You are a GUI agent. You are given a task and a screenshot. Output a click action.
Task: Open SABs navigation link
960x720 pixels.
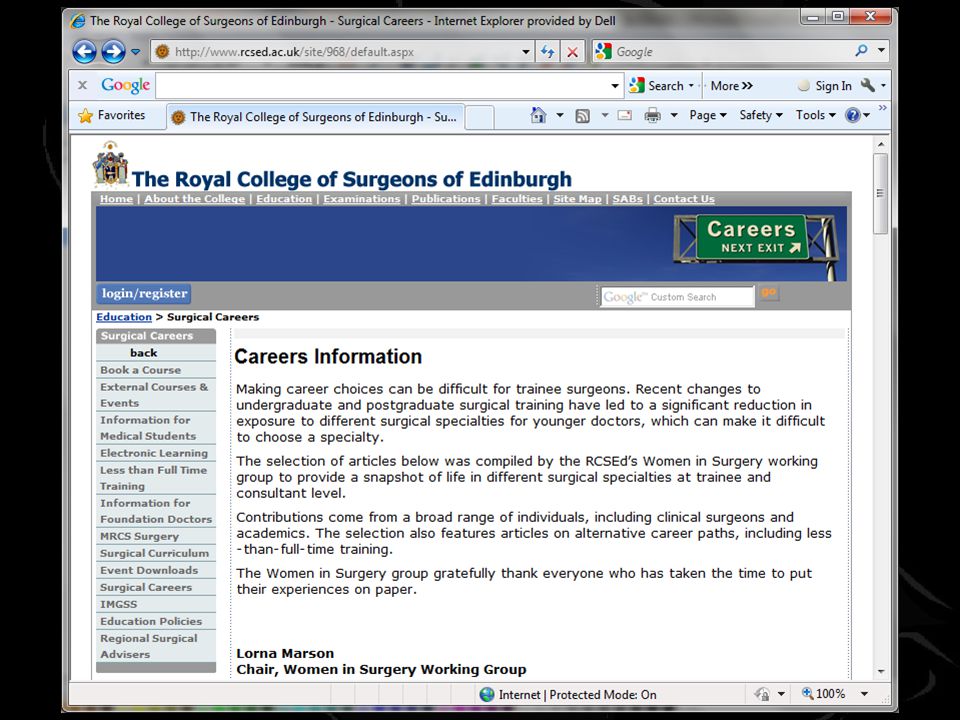pyautogui.click(x=628, y=199)
